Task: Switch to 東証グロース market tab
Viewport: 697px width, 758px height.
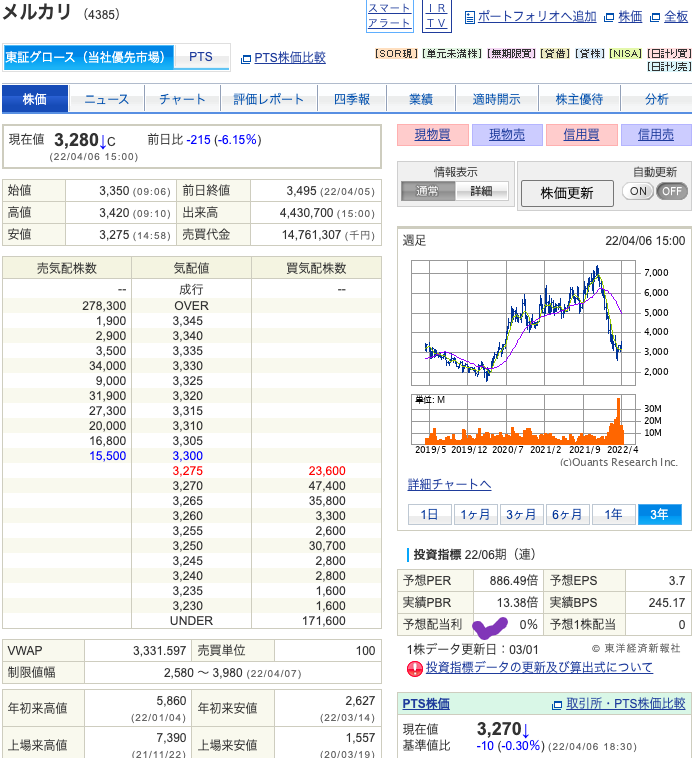Action: click(x=88, y=57)
